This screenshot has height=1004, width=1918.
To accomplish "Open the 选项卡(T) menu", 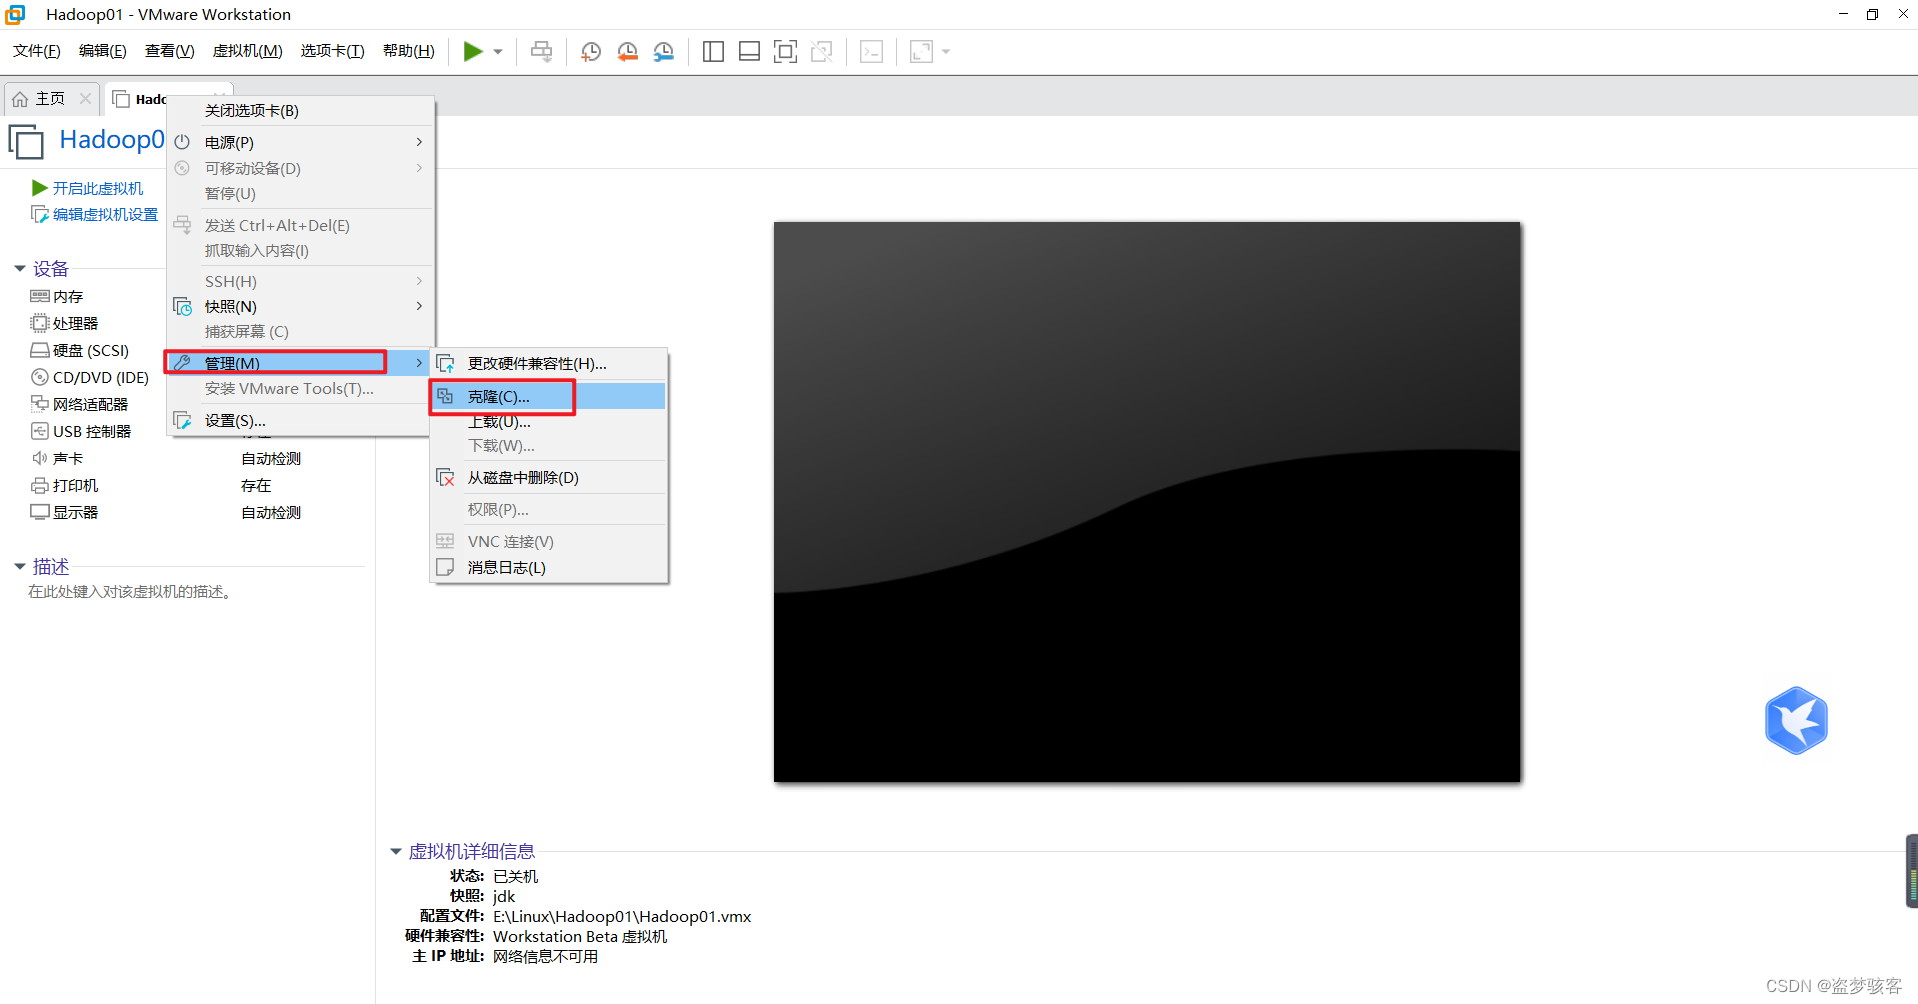I will tap(333, 51).
